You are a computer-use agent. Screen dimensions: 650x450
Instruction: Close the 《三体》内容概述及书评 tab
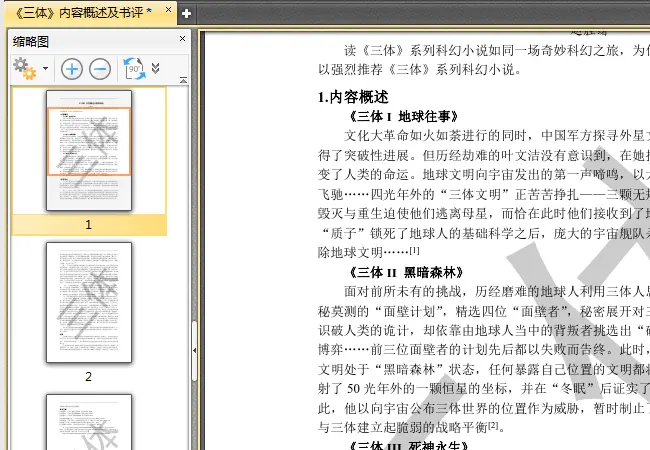[x=168, y=10]
